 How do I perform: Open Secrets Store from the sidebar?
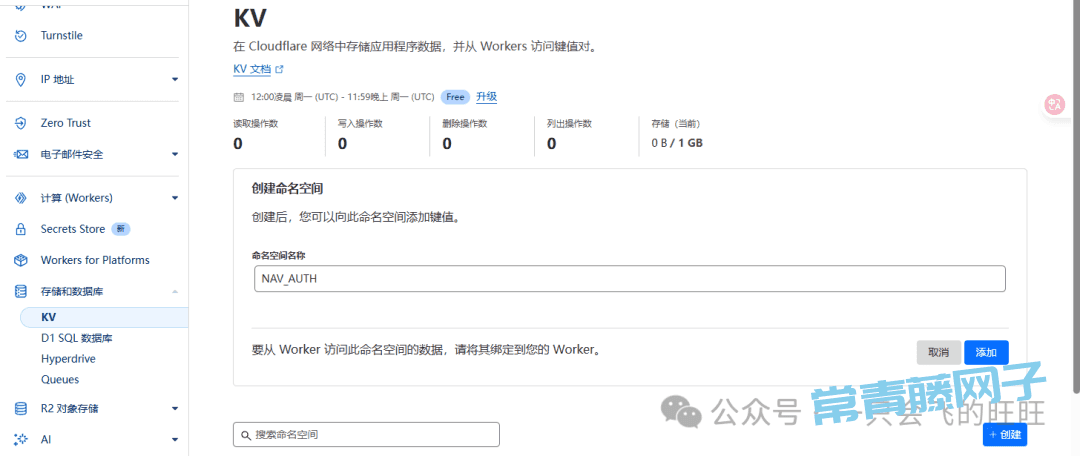click(x=73, y=229)
